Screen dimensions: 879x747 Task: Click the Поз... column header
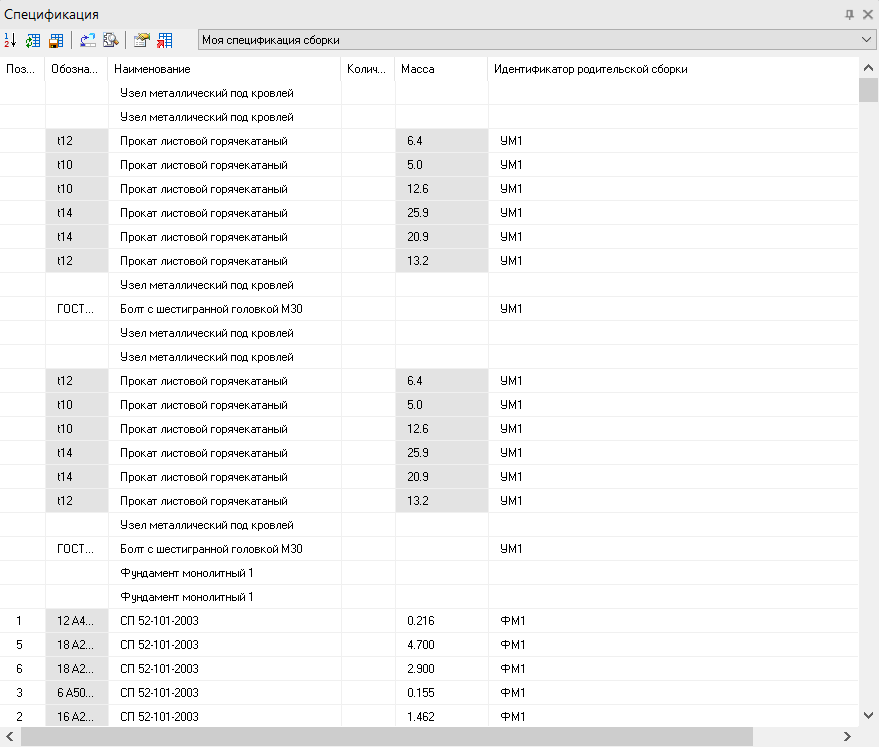(22, 69)
